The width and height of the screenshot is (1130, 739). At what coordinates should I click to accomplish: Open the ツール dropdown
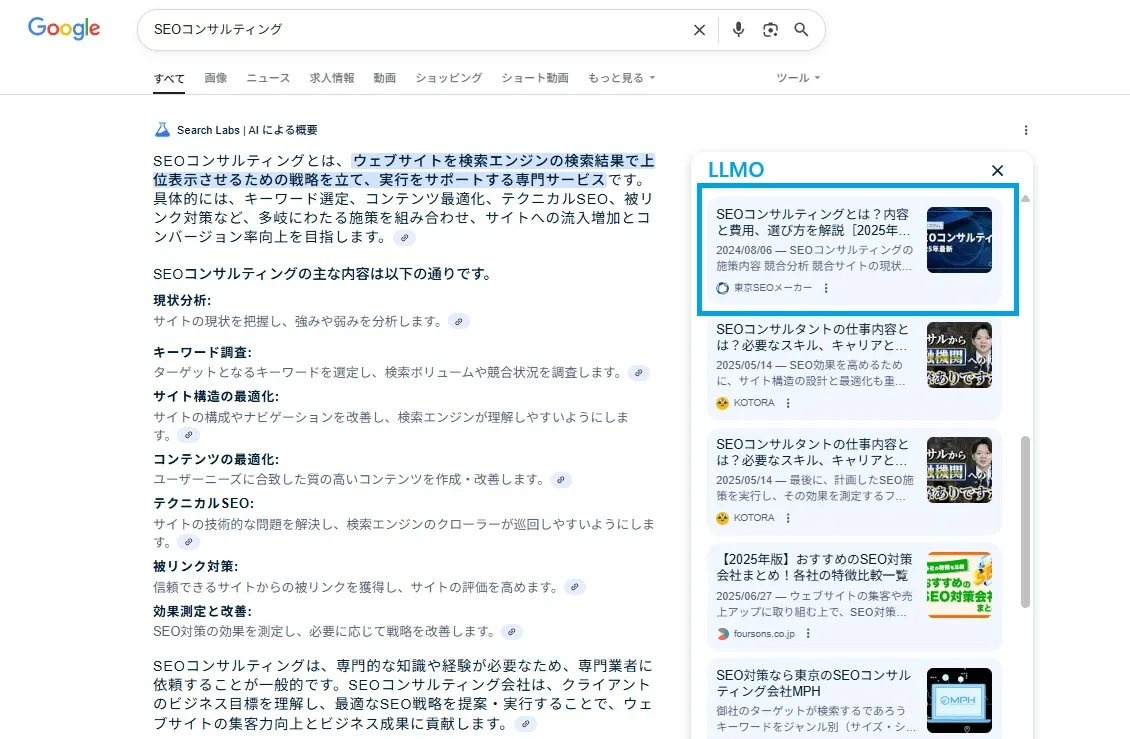[x=798, y=78]
